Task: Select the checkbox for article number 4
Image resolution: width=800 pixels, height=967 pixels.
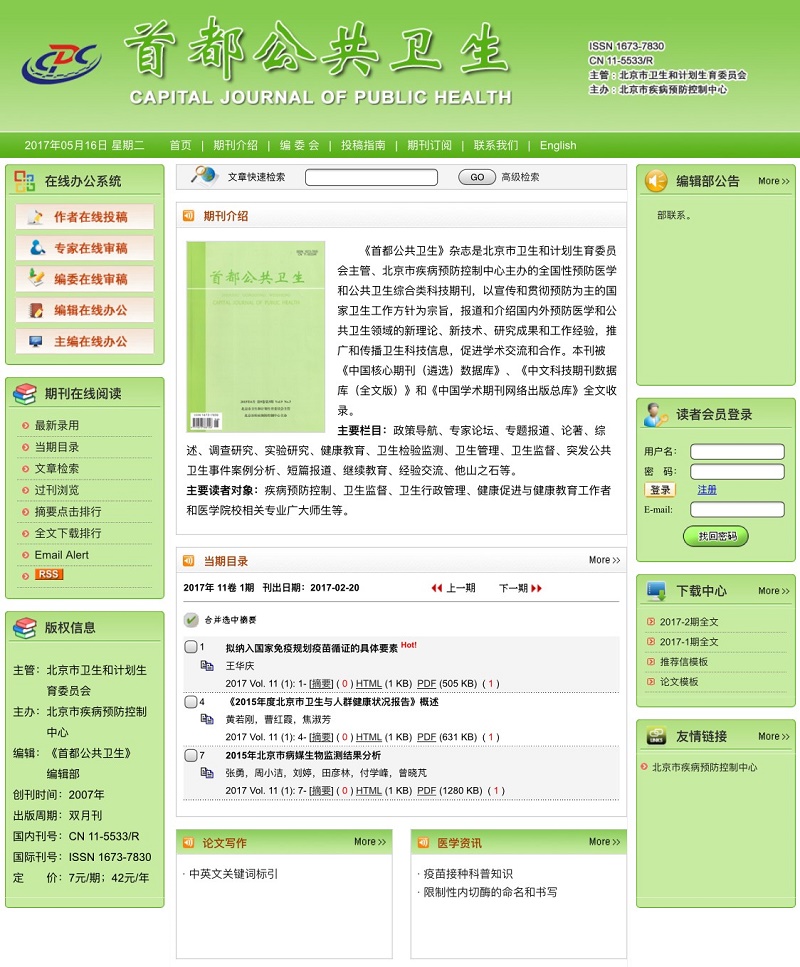Action: [x=191, y=702]
